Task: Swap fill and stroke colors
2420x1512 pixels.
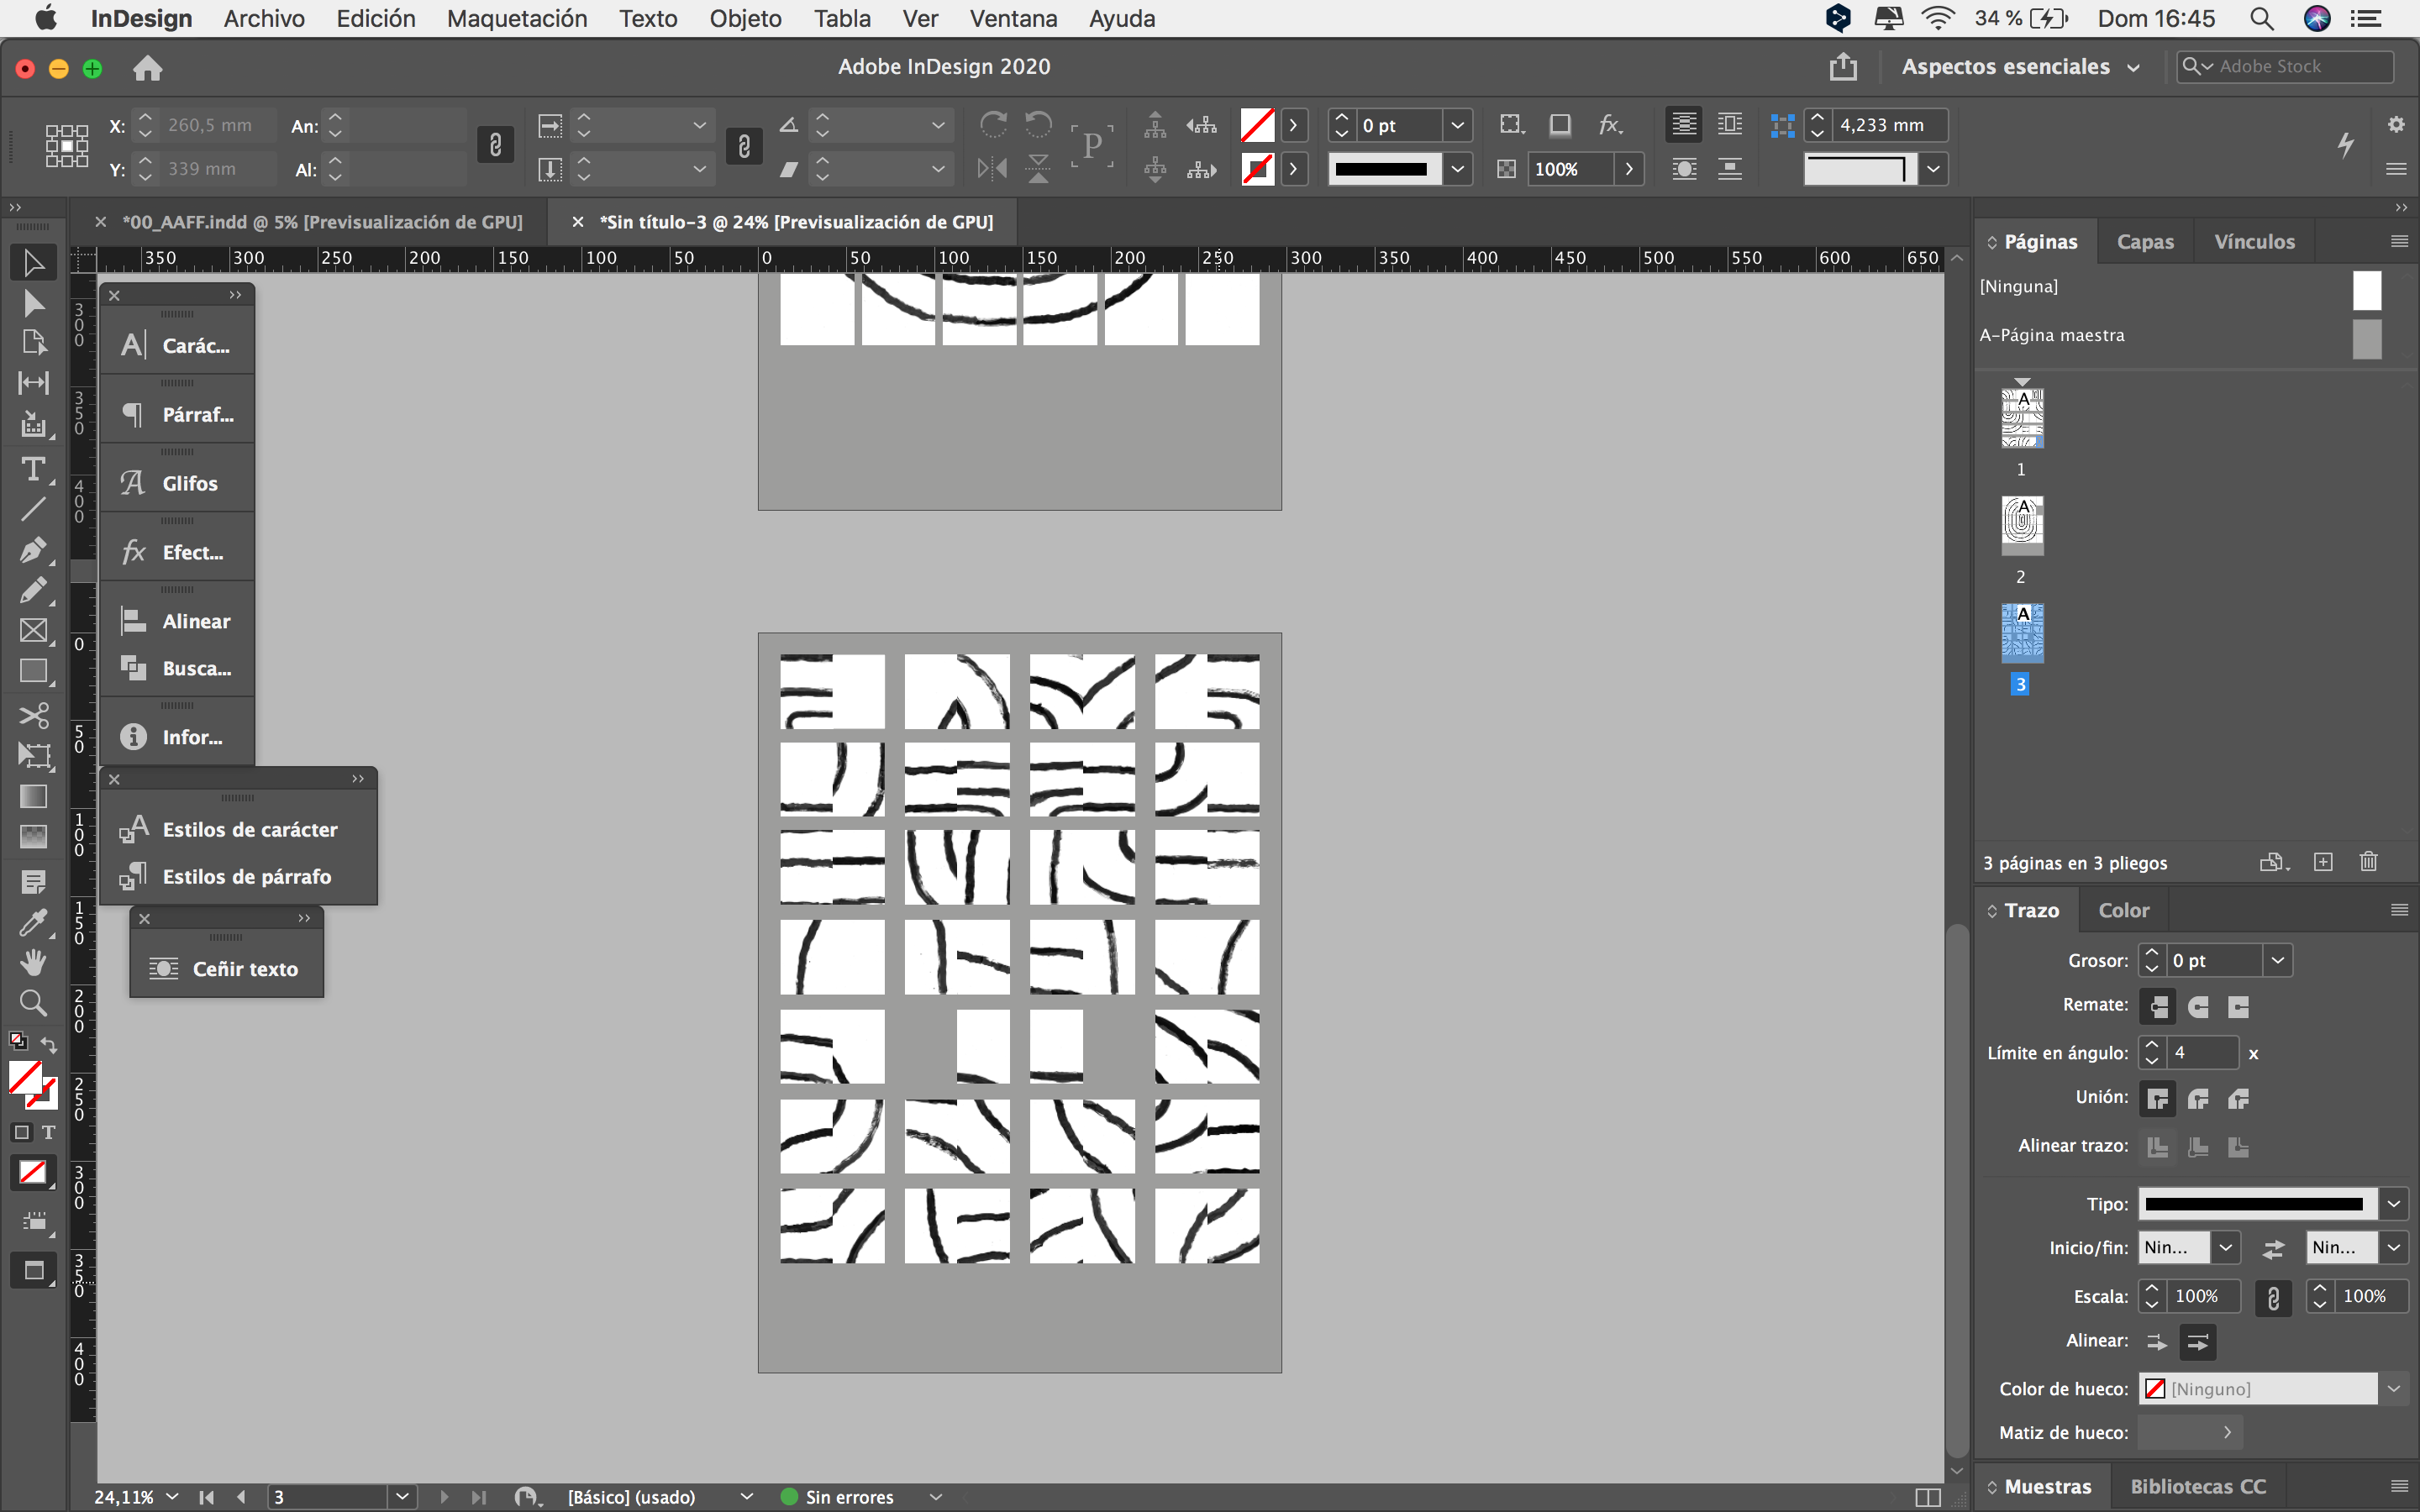Action: (49, 1044)
